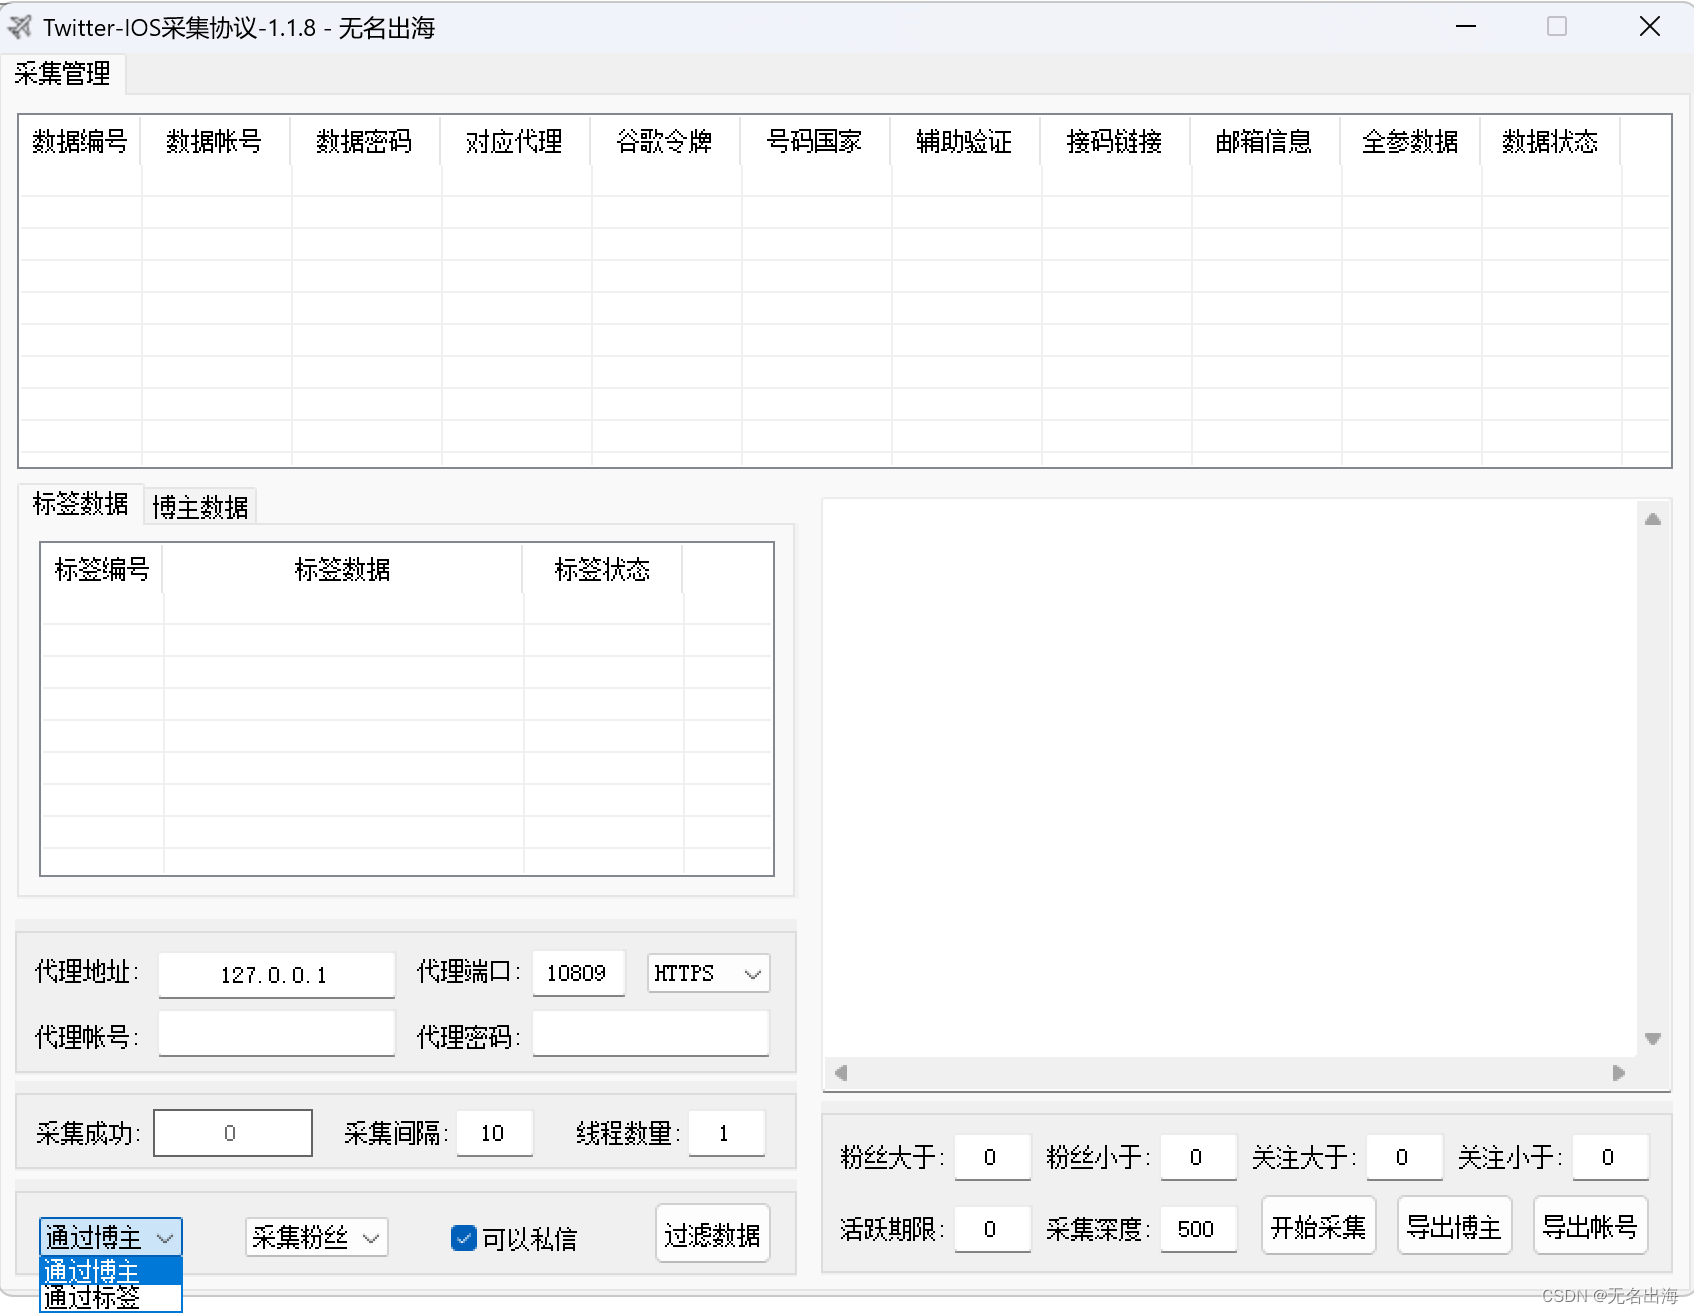The height and width of the screenshot is (1314, 1694).
Task: Click the 辅助验证 column header
Action: coord(965,142)
